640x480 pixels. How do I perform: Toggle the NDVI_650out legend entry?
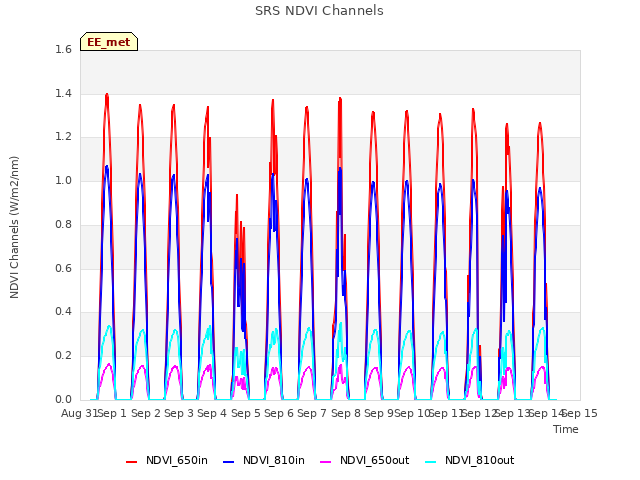tap(364, 460)
